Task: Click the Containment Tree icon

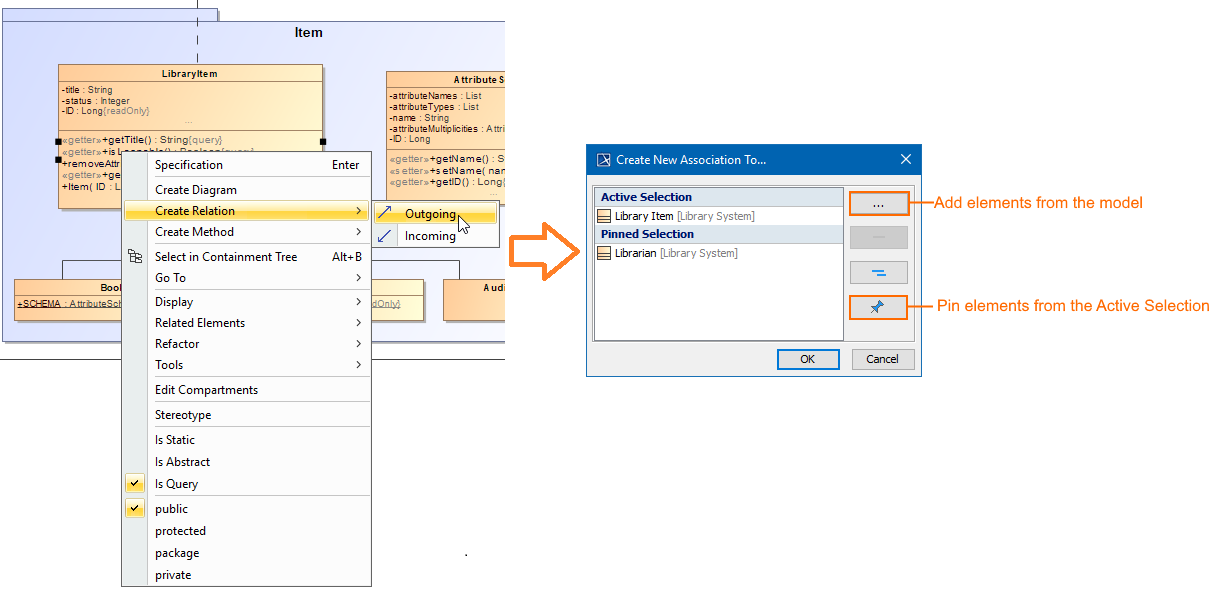Action: click(x=136, y=257)
